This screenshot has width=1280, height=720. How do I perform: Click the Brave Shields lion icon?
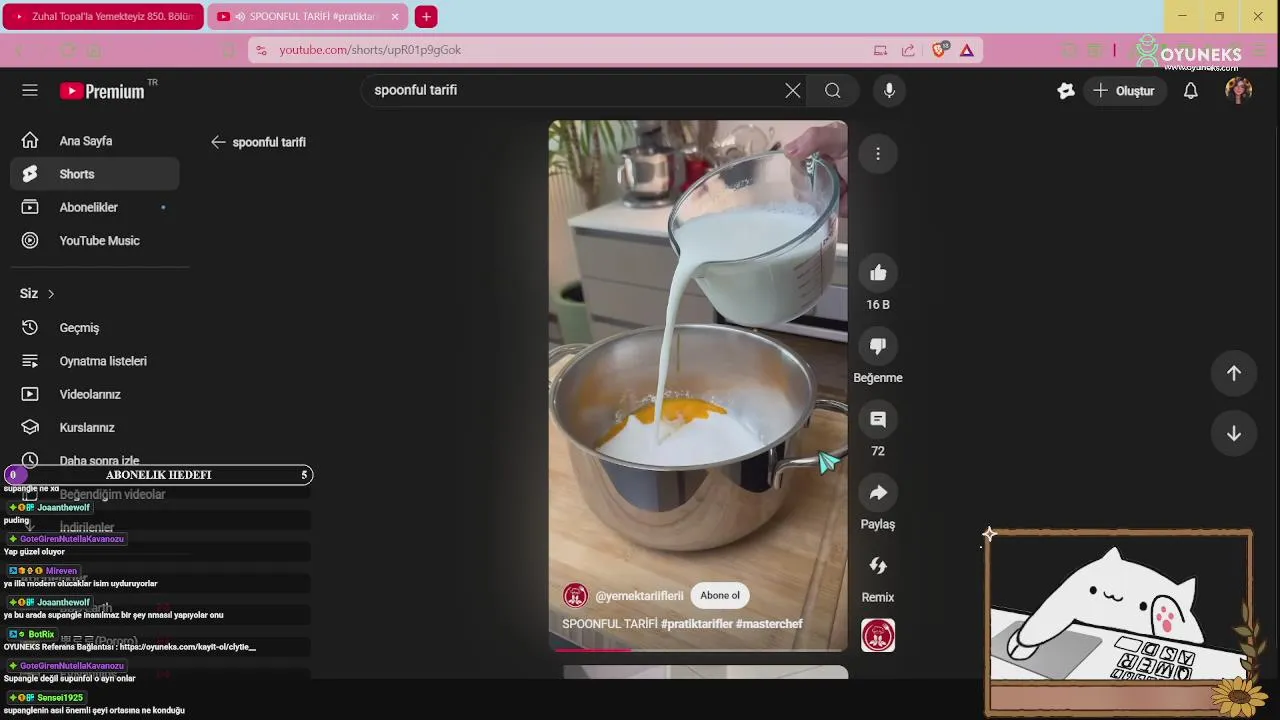(x=939, y=50)
